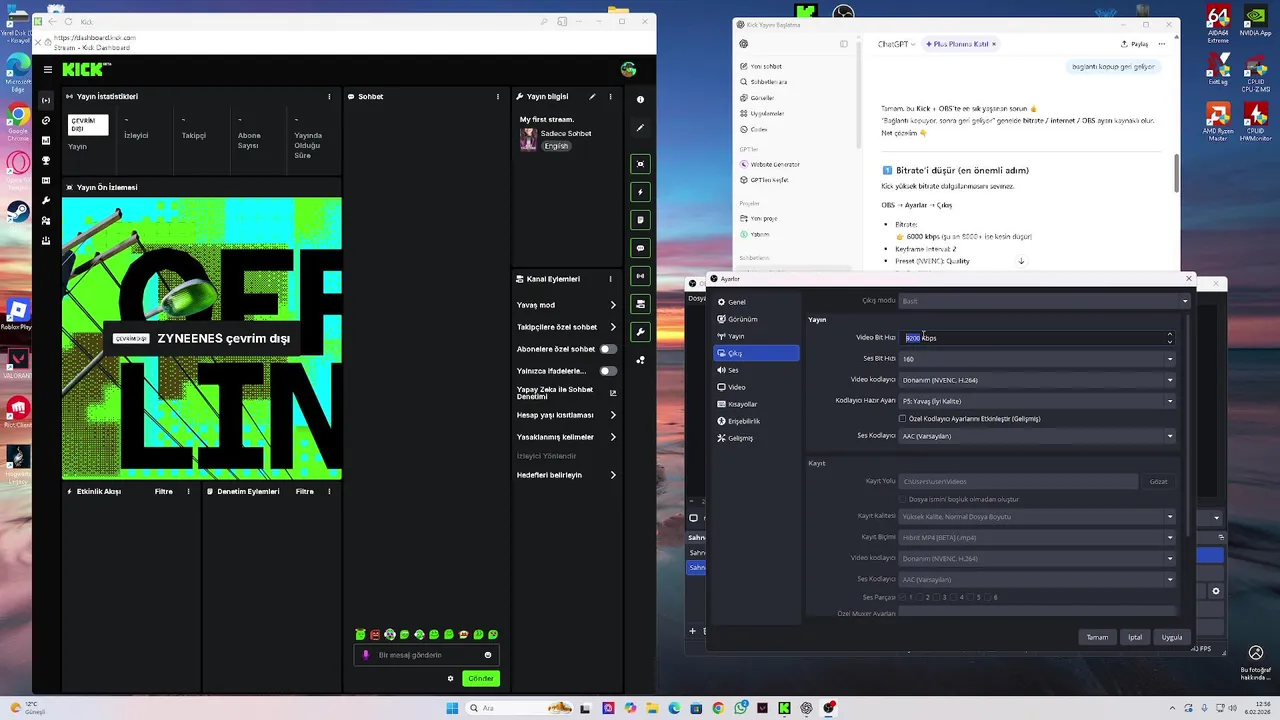Open Kayıt Biçimi dropdown

(x=1037, y=538)
